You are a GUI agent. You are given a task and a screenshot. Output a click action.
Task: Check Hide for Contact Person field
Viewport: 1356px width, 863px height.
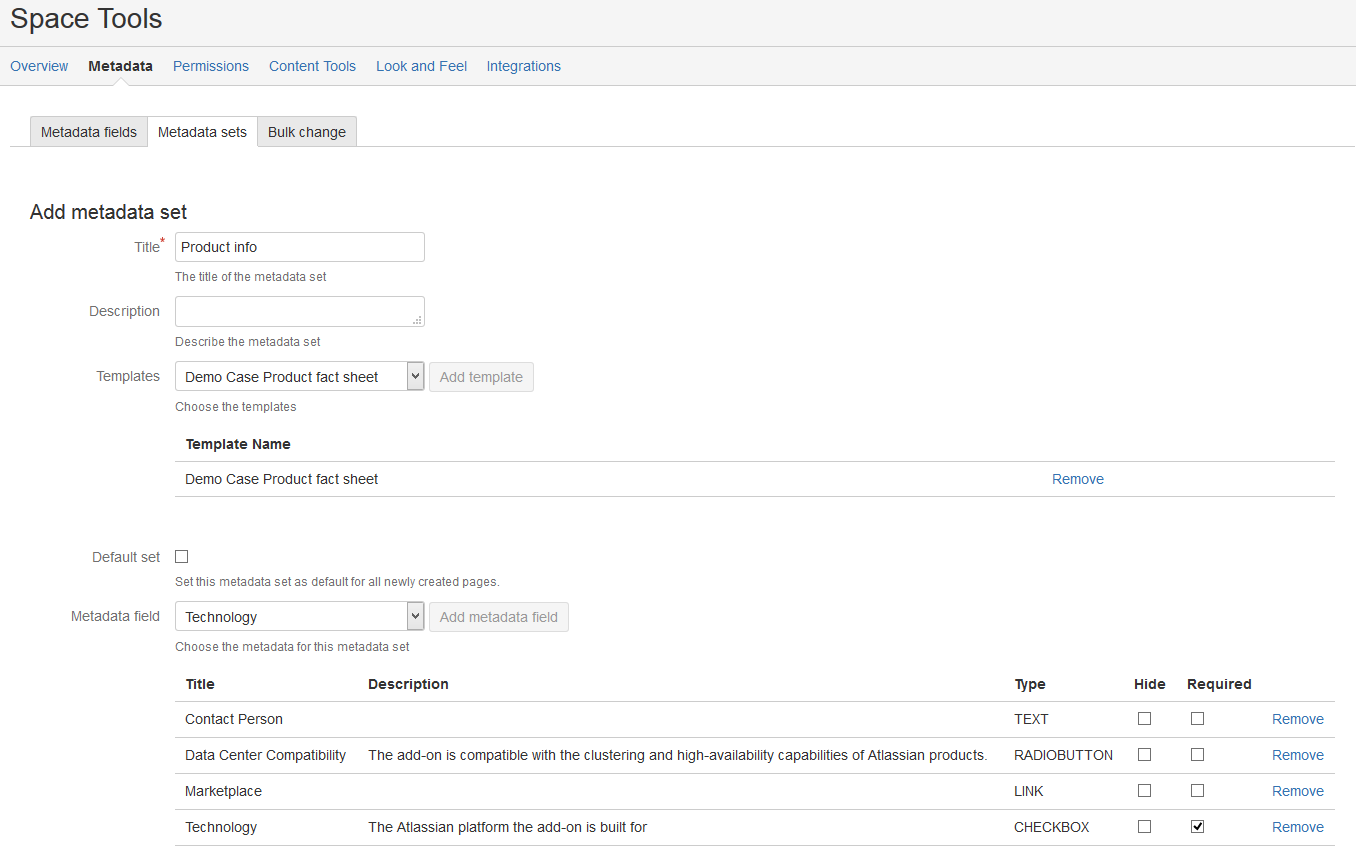(1144, 719)
